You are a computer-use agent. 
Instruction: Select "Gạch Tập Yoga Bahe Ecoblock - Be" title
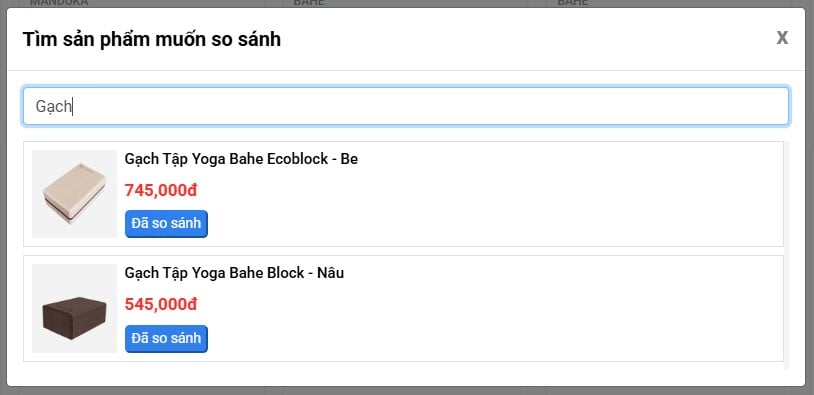click(x=241, y=159)
